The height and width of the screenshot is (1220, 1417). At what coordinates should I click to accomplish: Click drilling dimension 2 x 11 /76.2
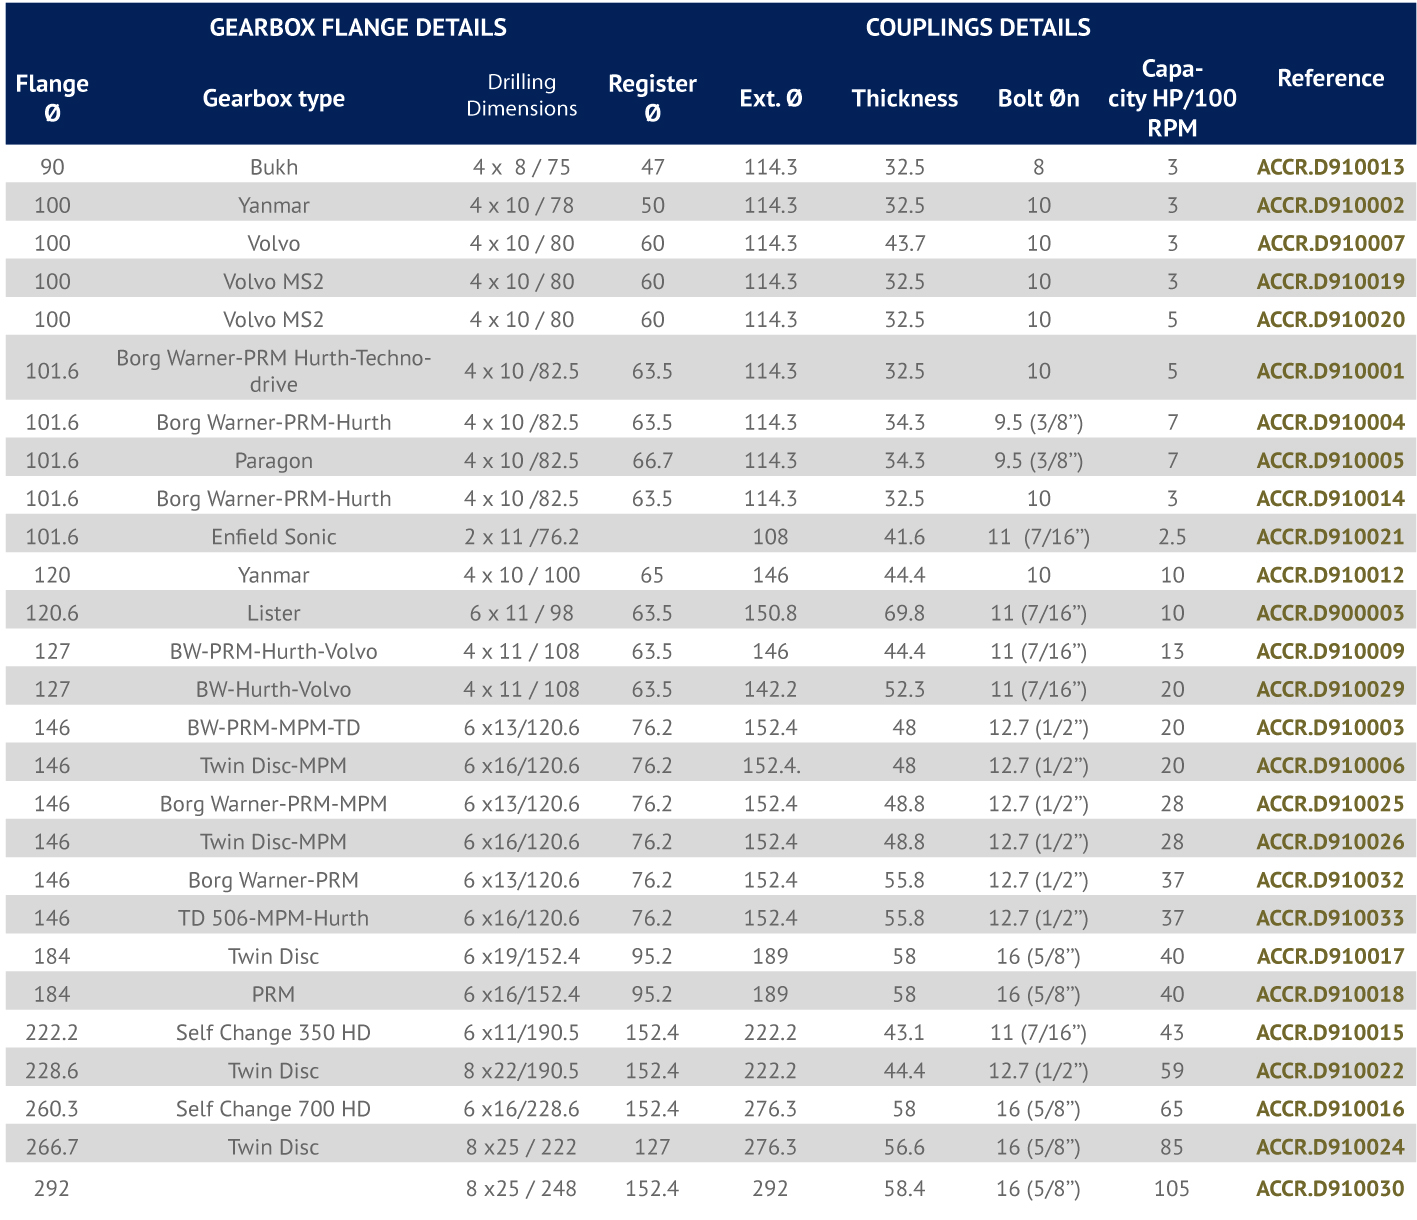coord(522,536)
